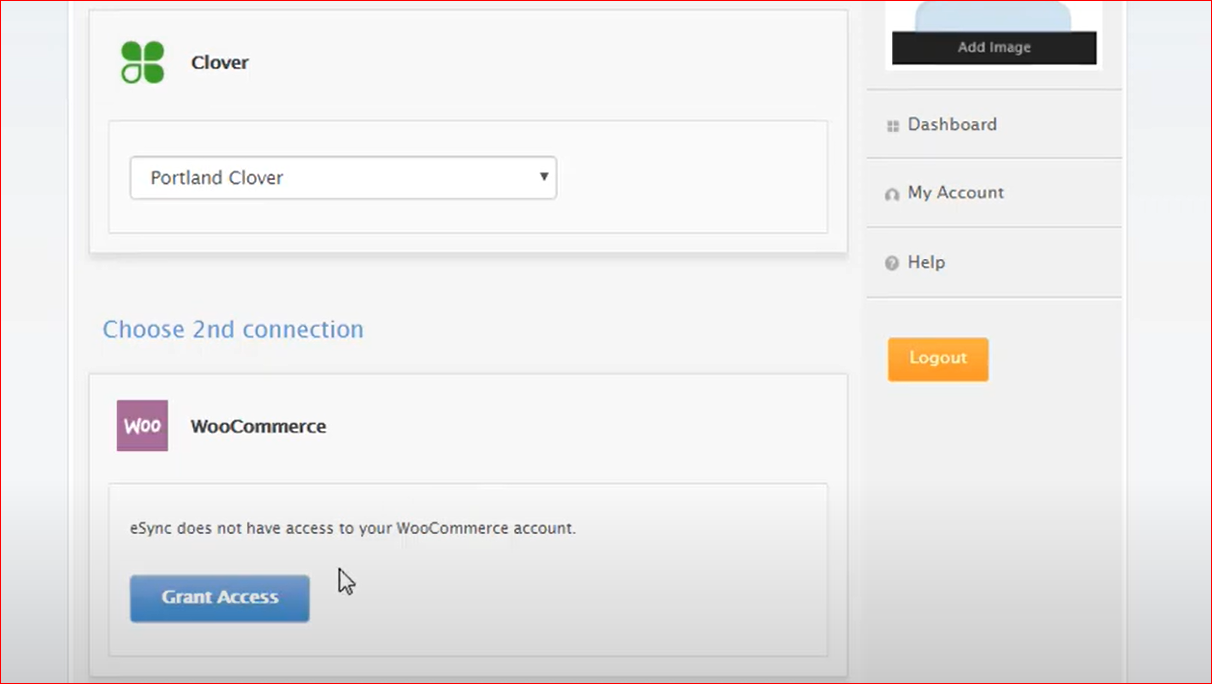Click the Help question mark icon
The image size is (1212, 684).
coord(892,264)
